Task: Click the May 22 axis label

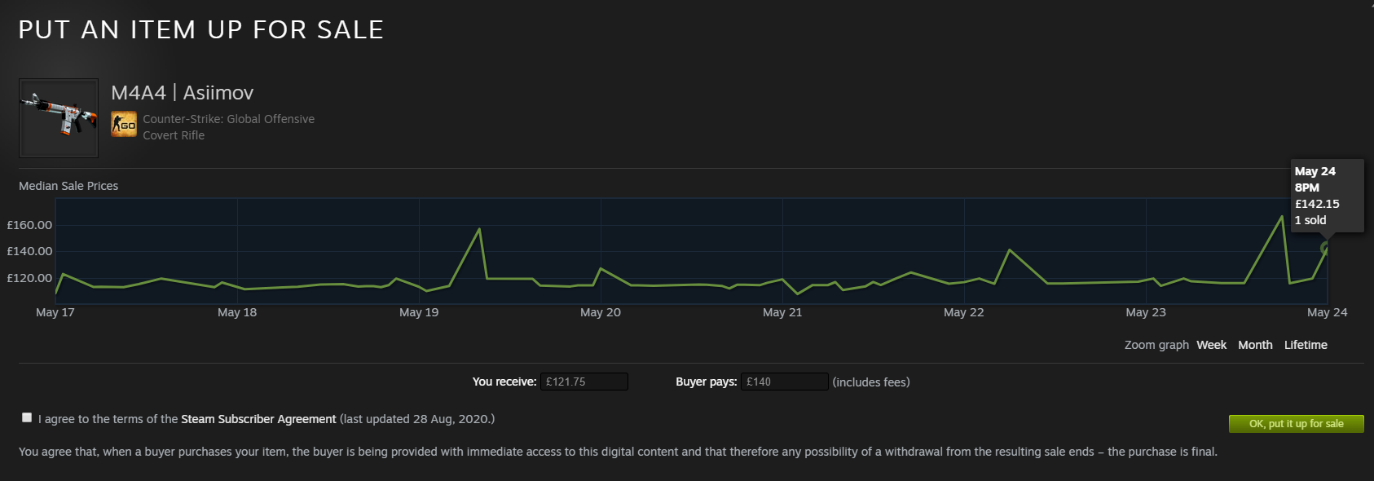Action: pos(964,313)
